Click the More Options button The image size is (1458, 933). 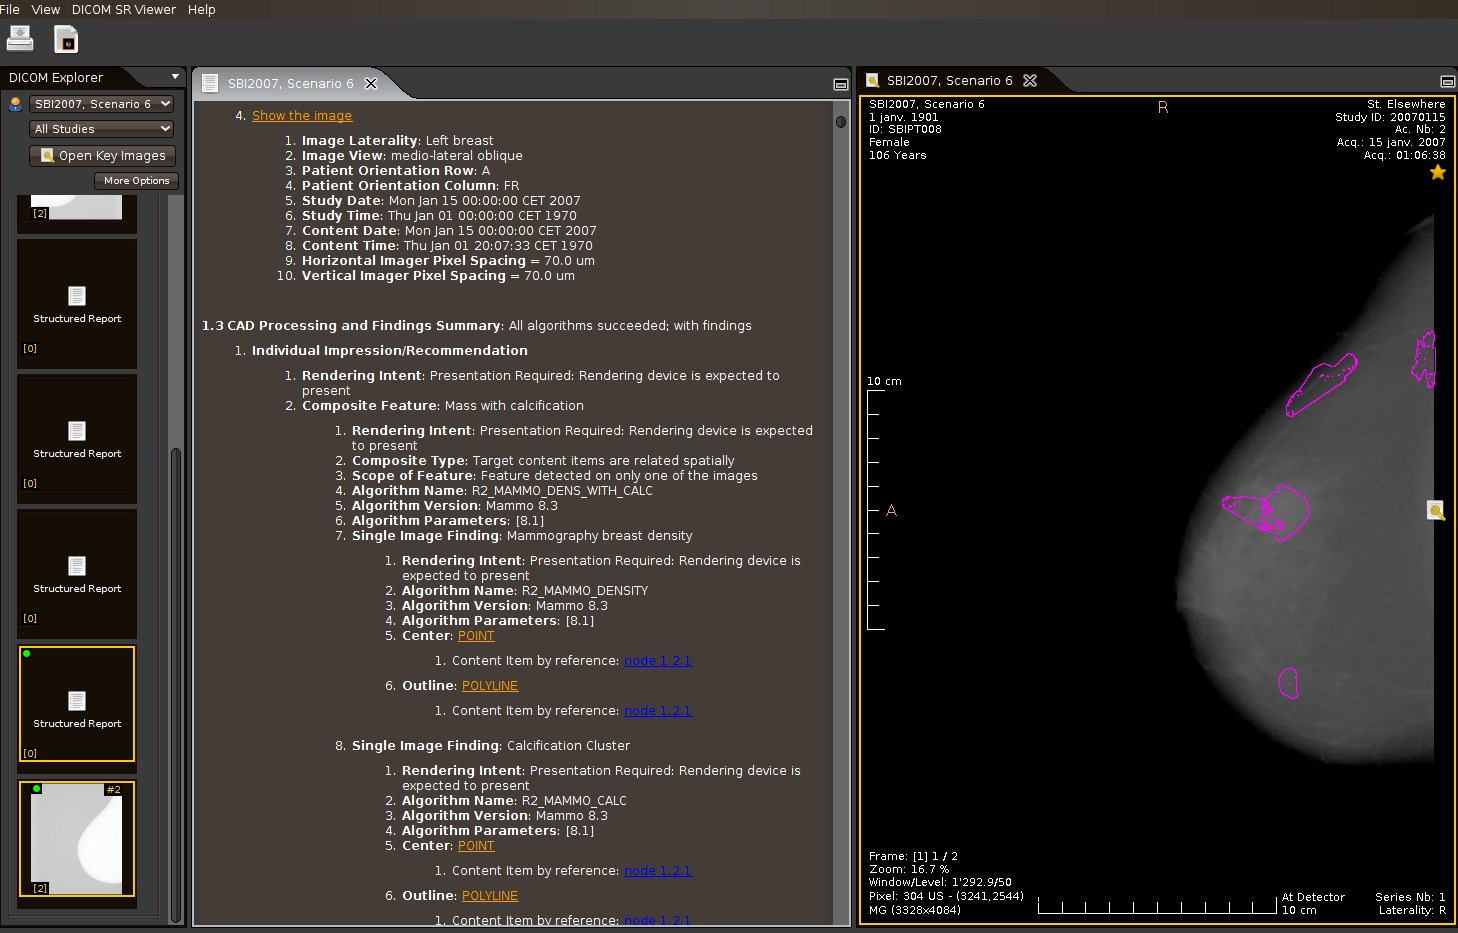pos(136,181)
